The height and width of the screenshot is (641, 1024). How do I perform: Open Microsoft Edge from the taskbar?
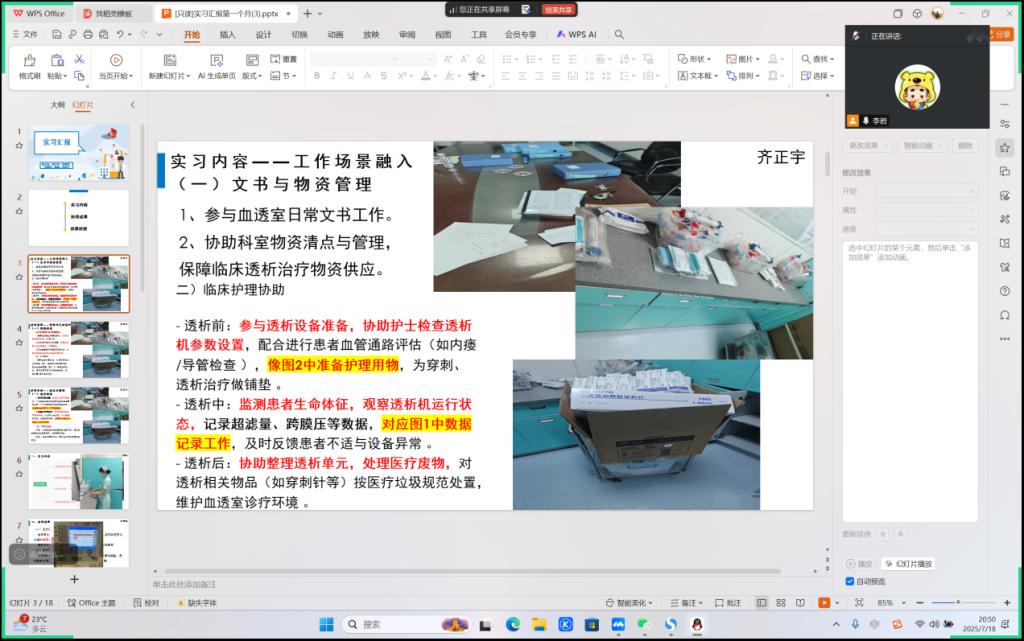click(513, 624)
